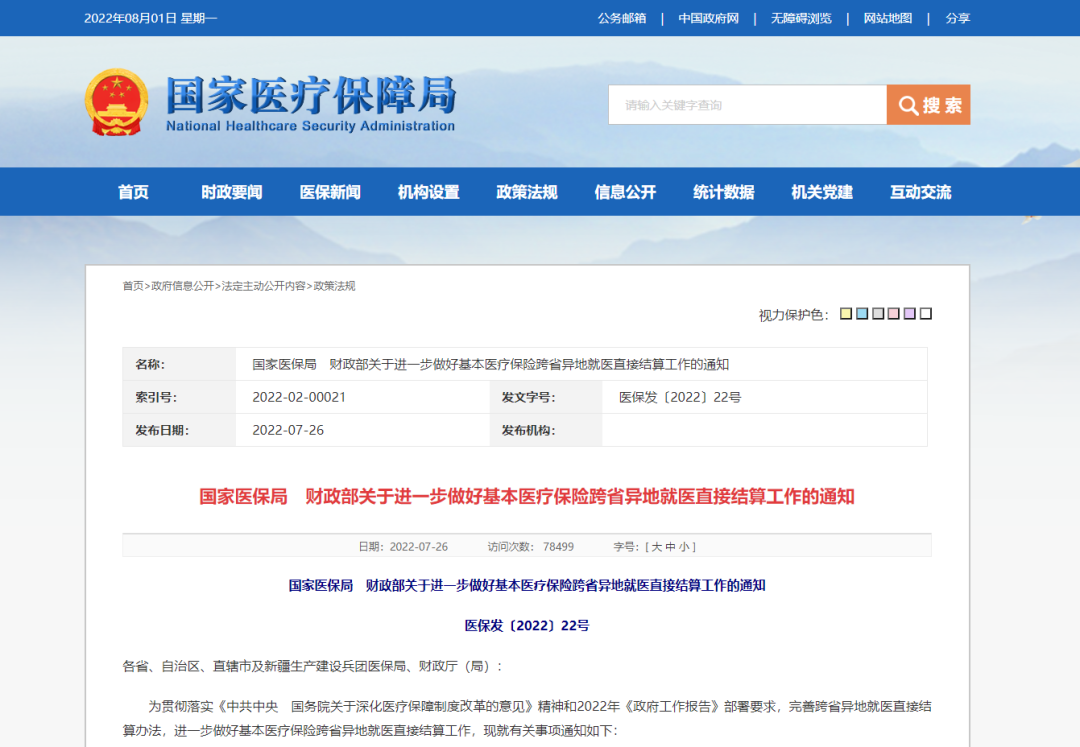
Task: Select the pink eye-protection color swatch
Action: coord(893,314)
